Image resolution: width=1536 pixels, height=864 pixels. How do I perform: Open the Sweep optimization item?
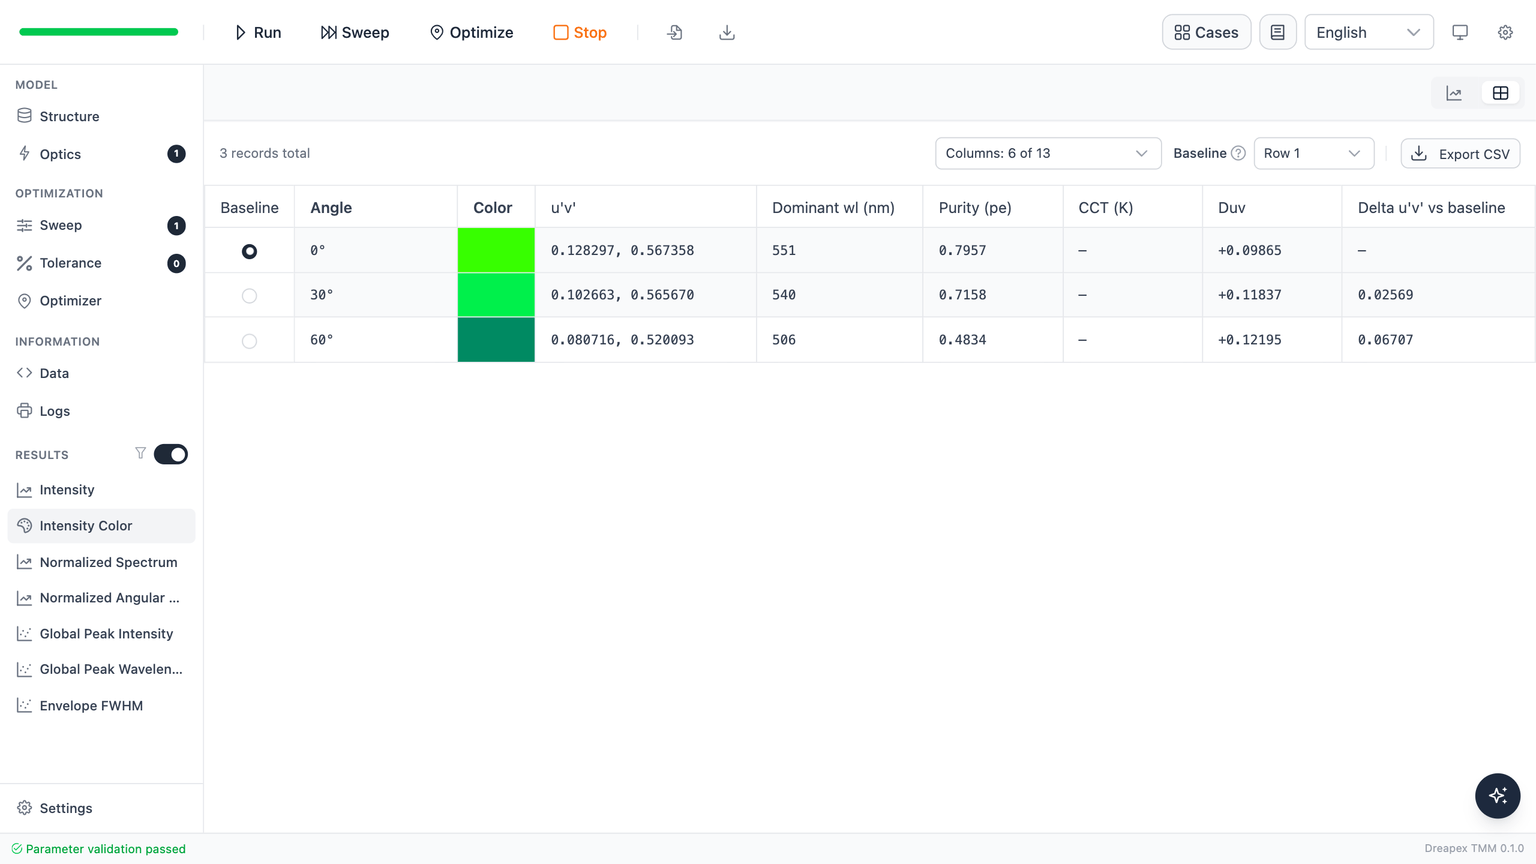click(101, 225)
